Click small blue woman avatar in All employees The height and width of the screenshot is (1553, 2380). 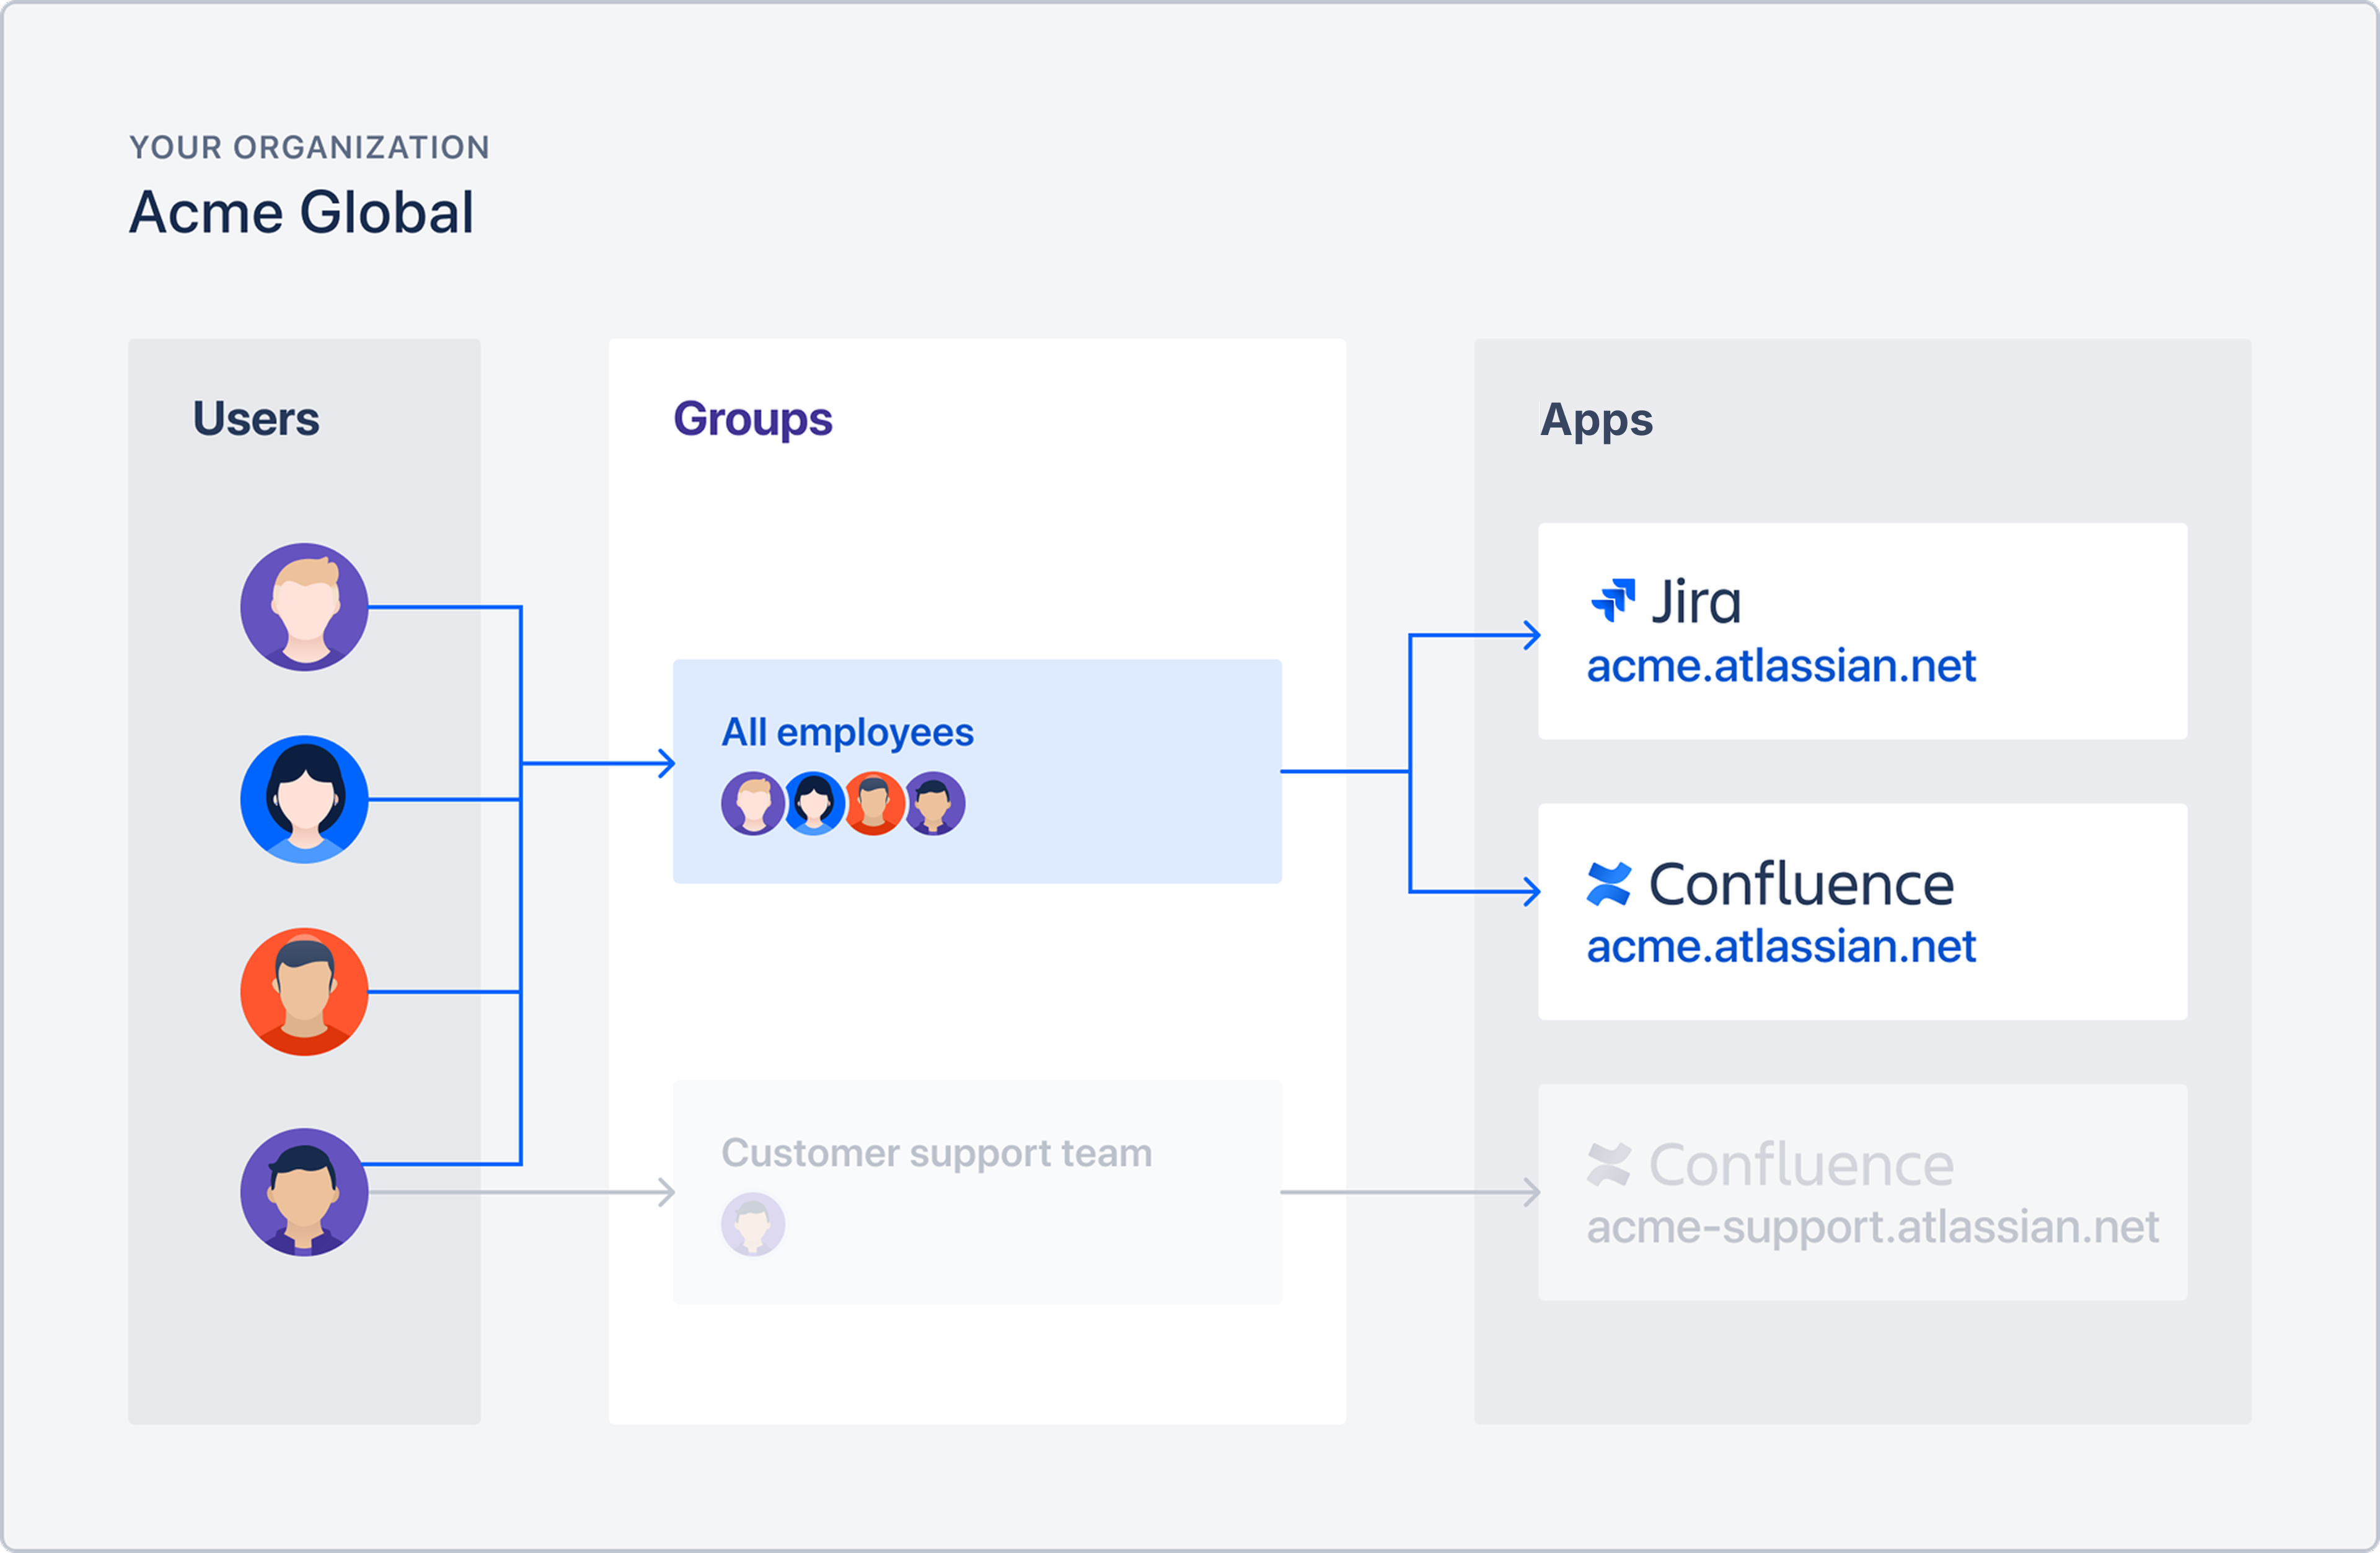(x=814, y=803)
